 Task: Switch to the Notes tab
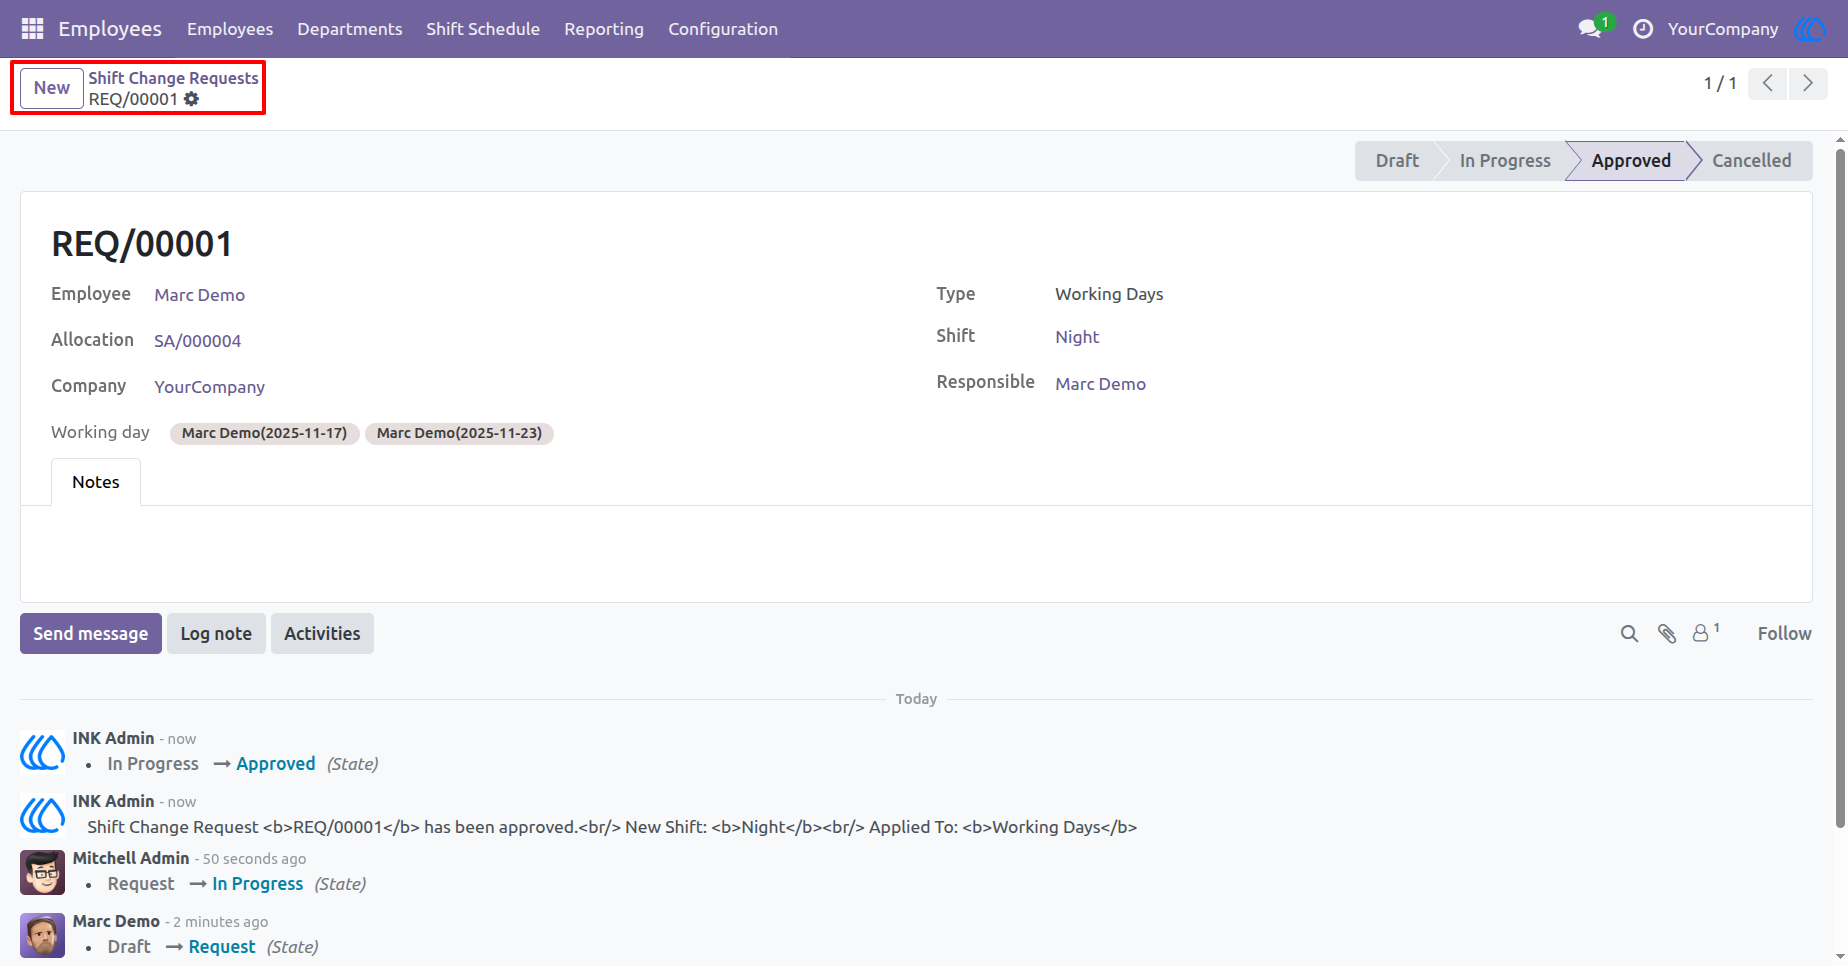click(96, 482)
